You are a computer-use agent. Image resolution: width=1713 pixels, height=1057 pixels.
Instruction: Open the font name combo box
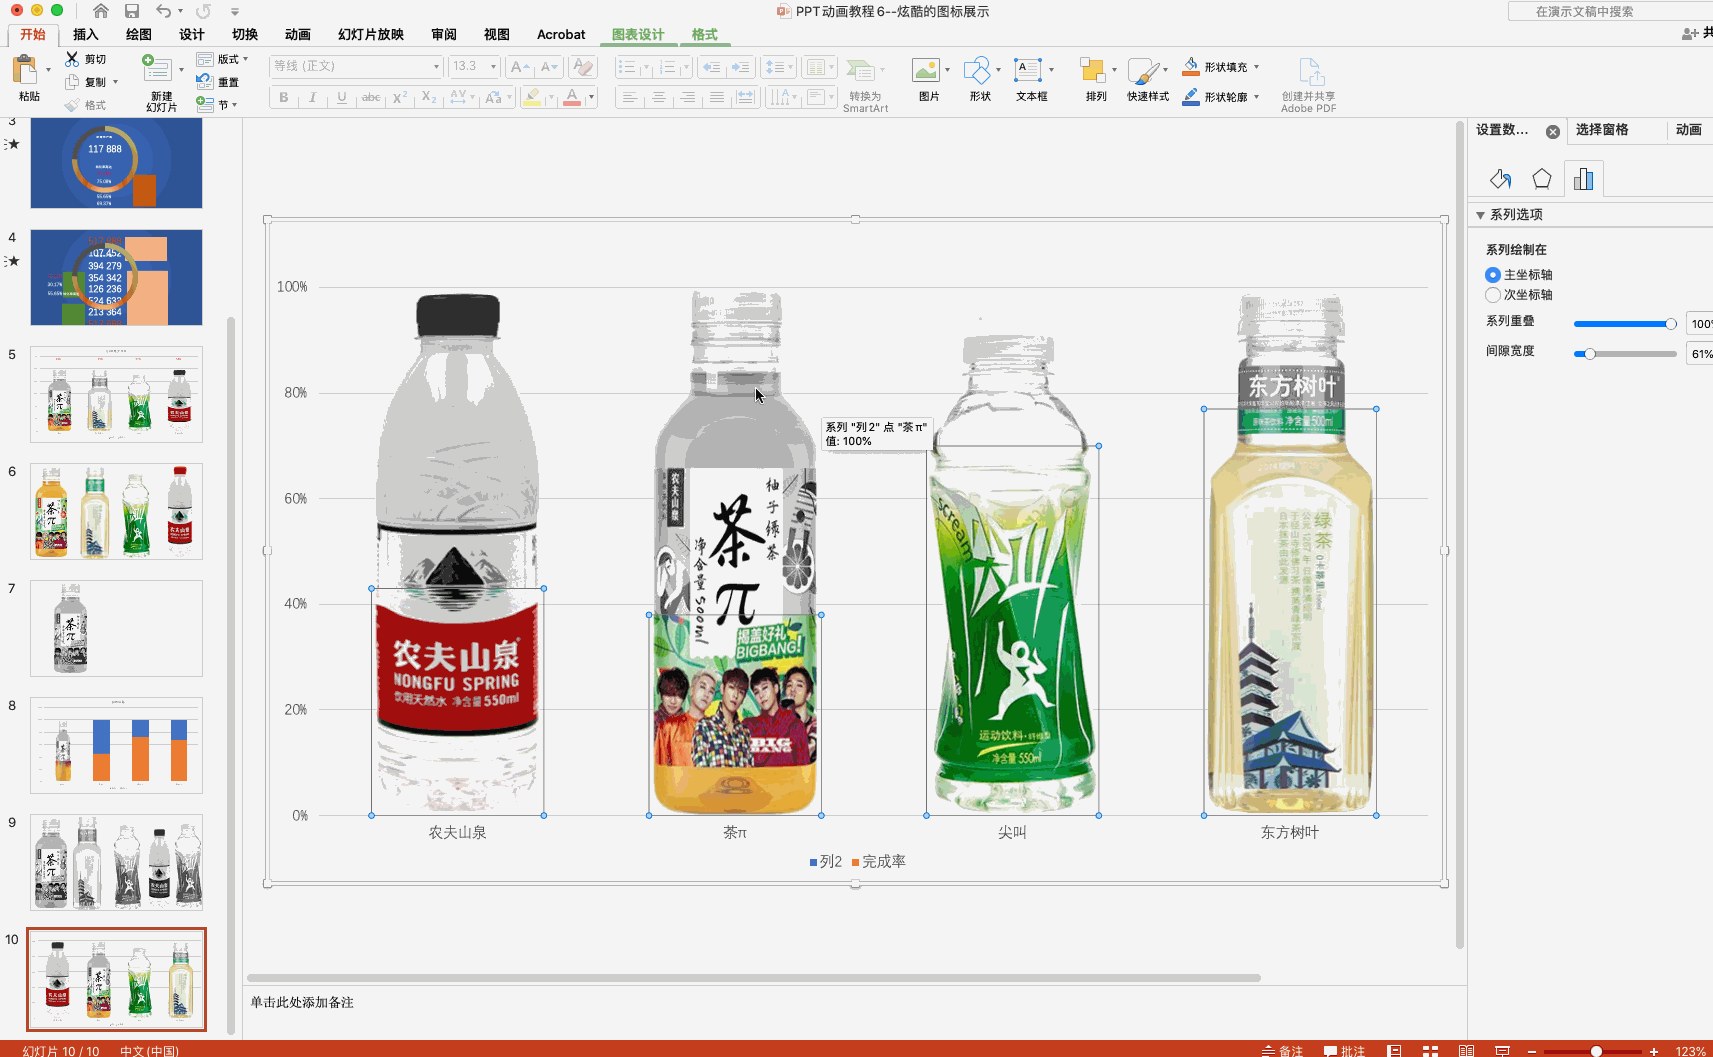[356, 66]
